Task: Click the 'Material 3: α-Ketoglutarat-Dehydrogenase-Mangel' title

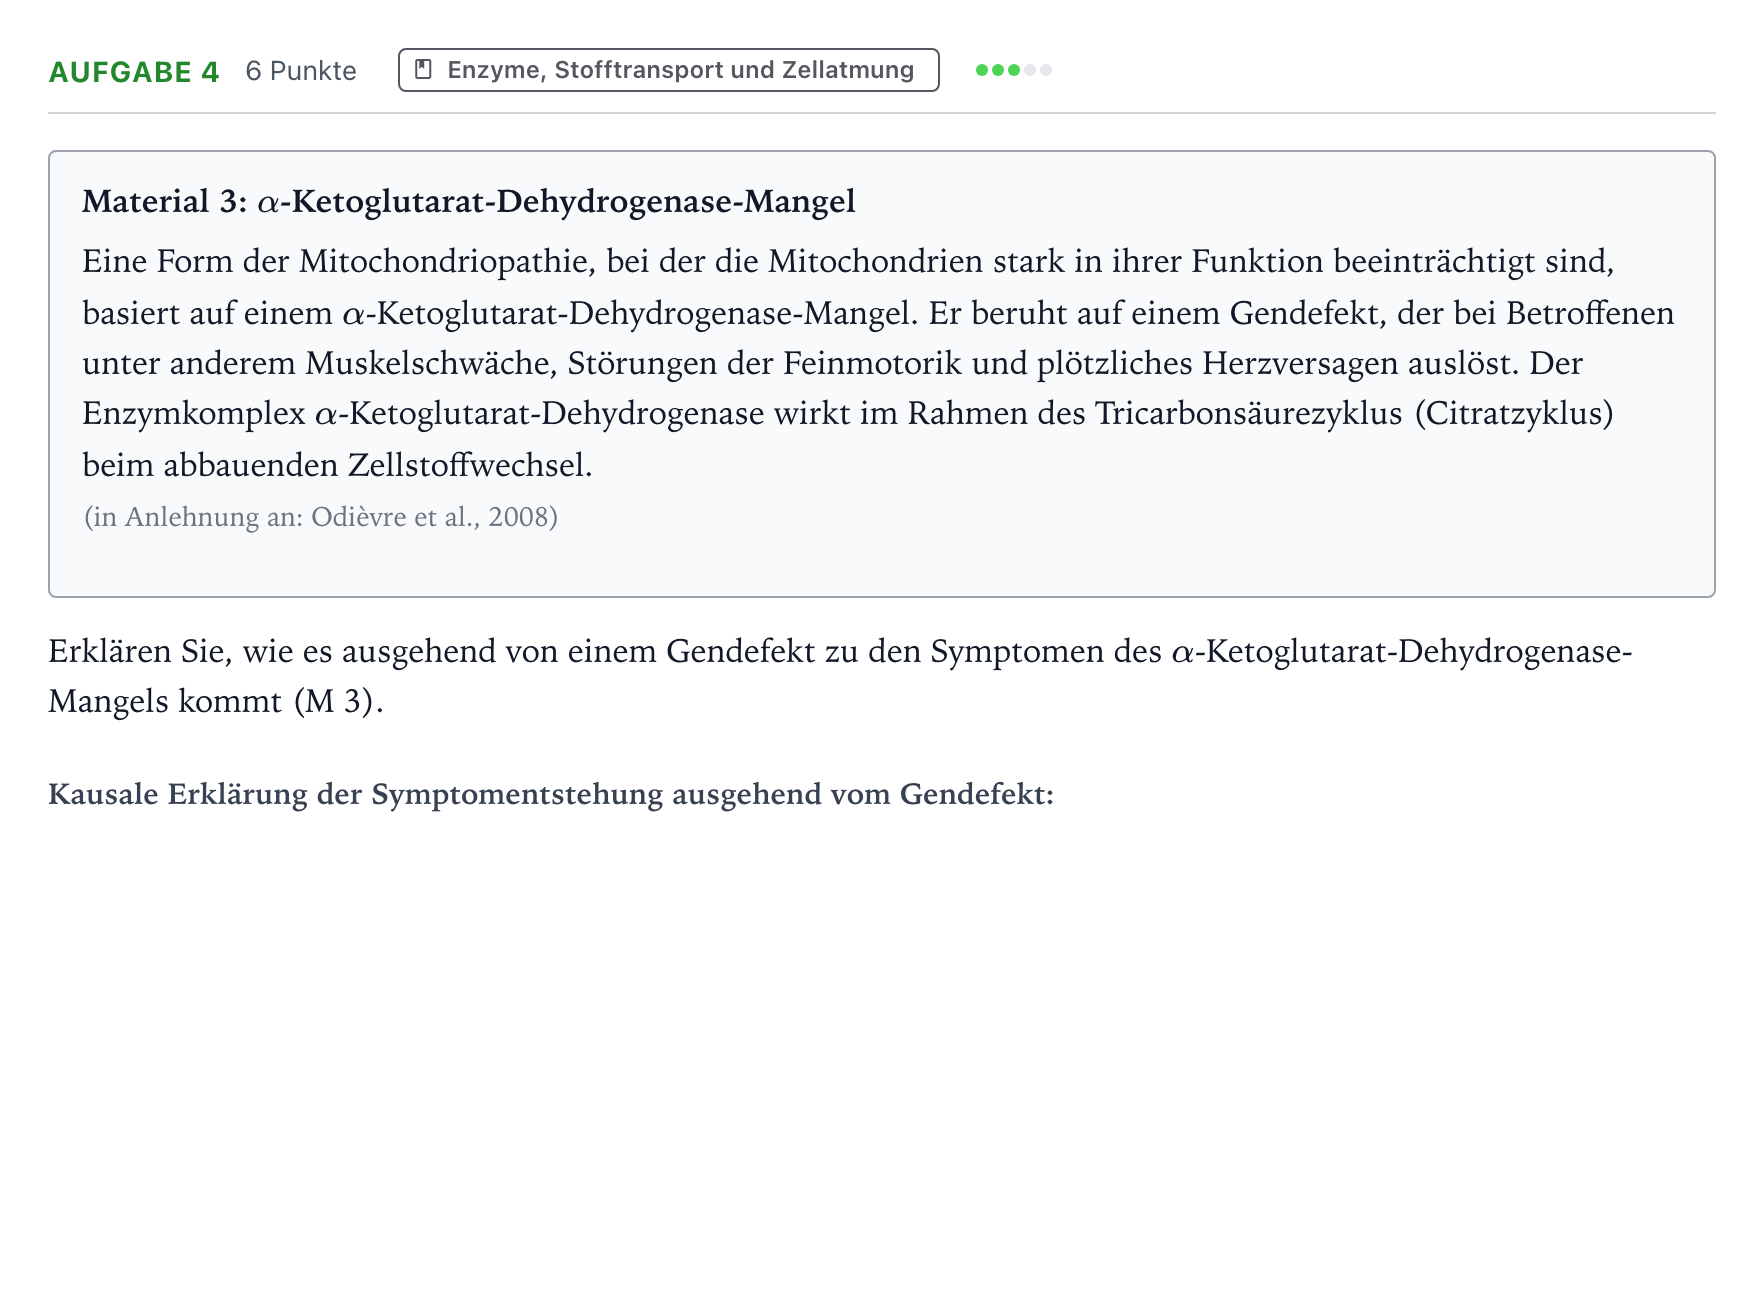Action: pyautogui.click(x=469, y=201)
